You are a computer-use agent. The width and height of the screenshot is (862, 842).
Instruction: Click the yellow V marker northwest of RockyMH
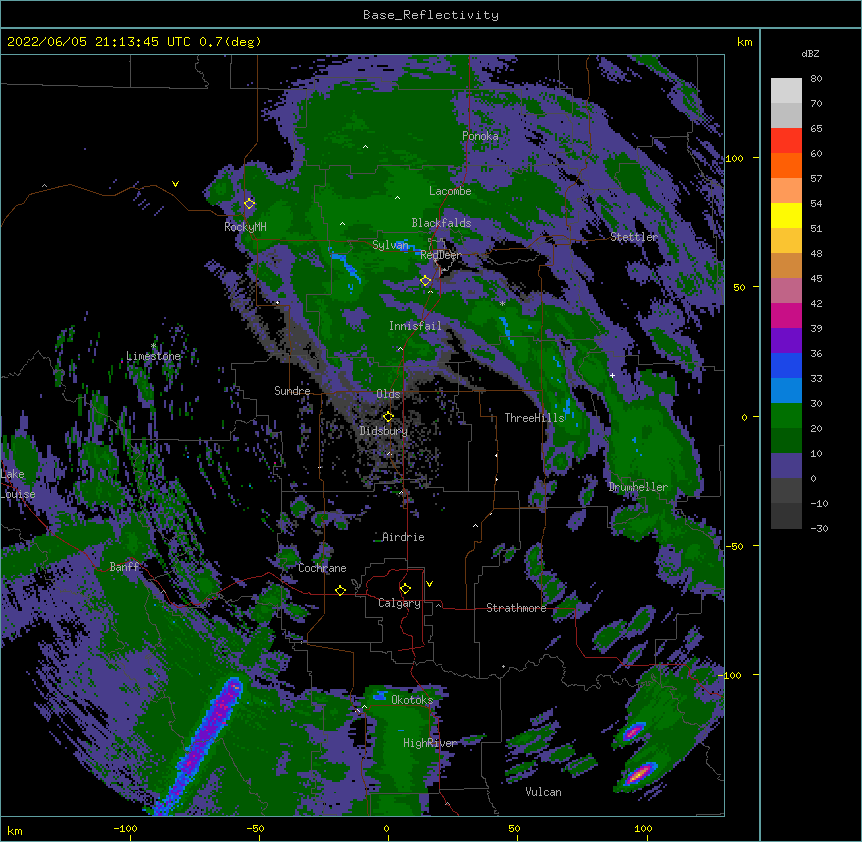click(x=175, y=184)
